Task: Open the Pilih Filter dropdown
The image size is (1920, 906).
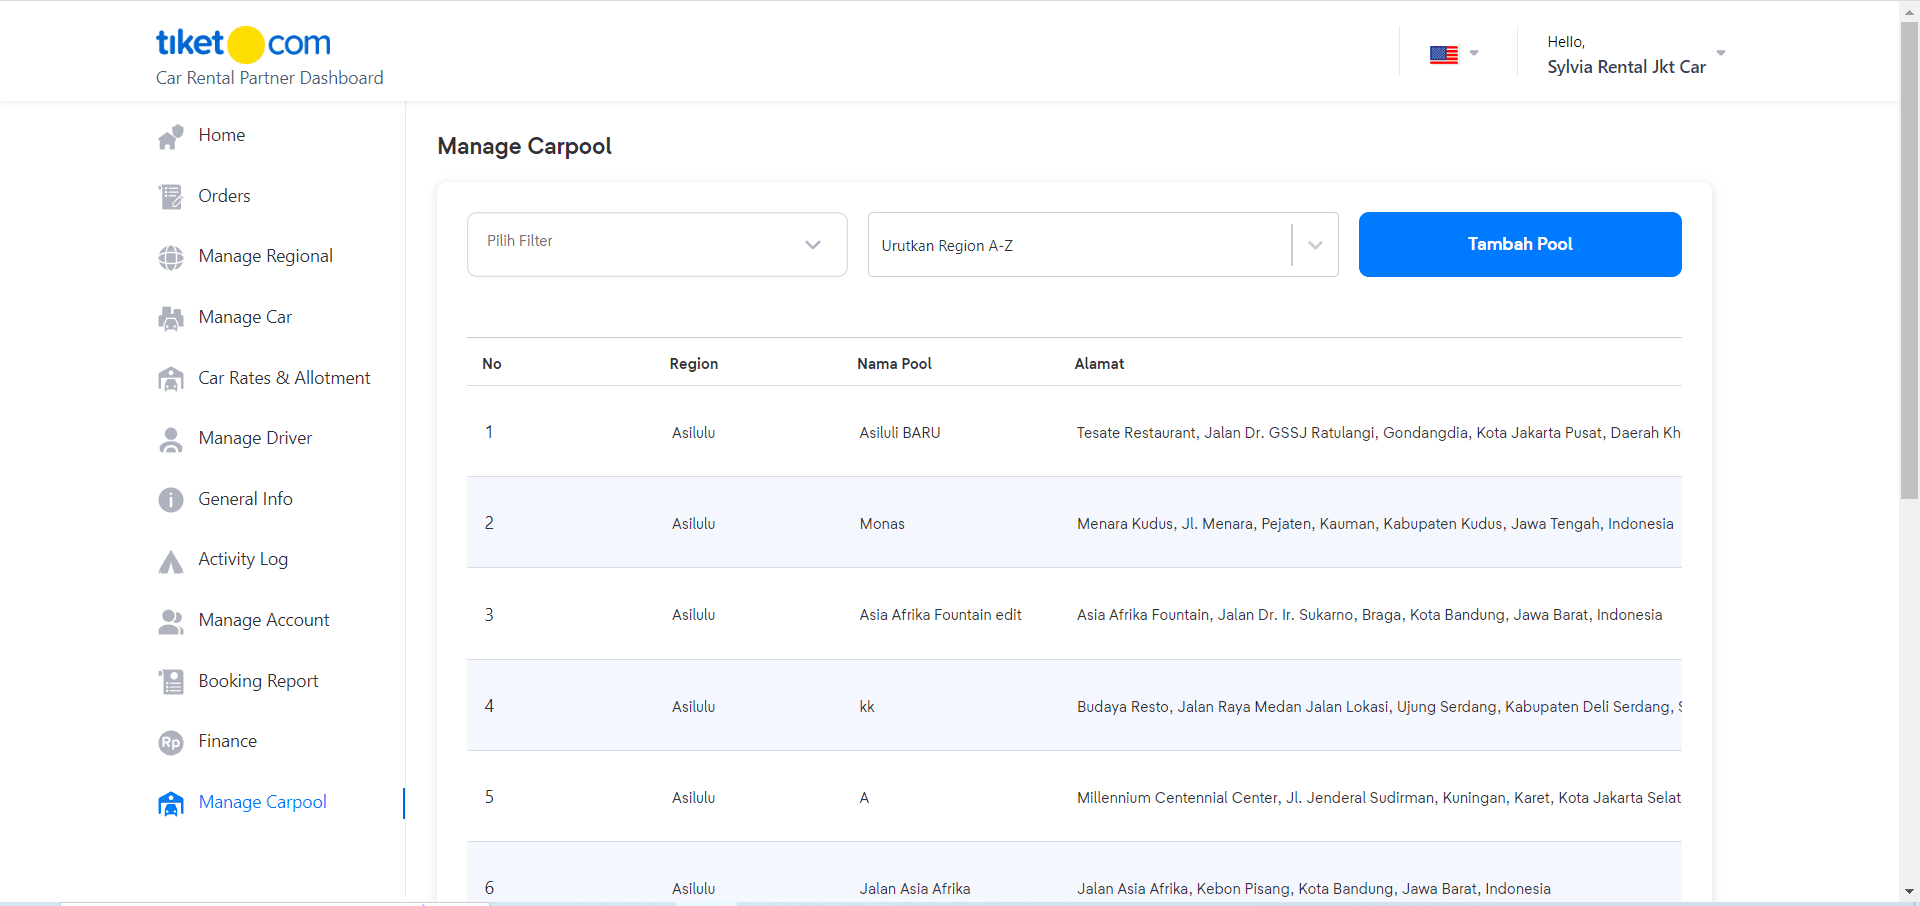Action: tap(656, 244)
